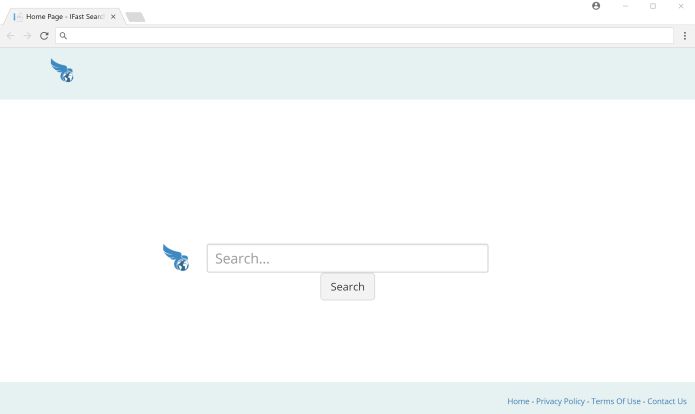Open the Contact Us link
Image resolution: width=695 pixels, height=414 pixels.
click(x=667, y=401)
